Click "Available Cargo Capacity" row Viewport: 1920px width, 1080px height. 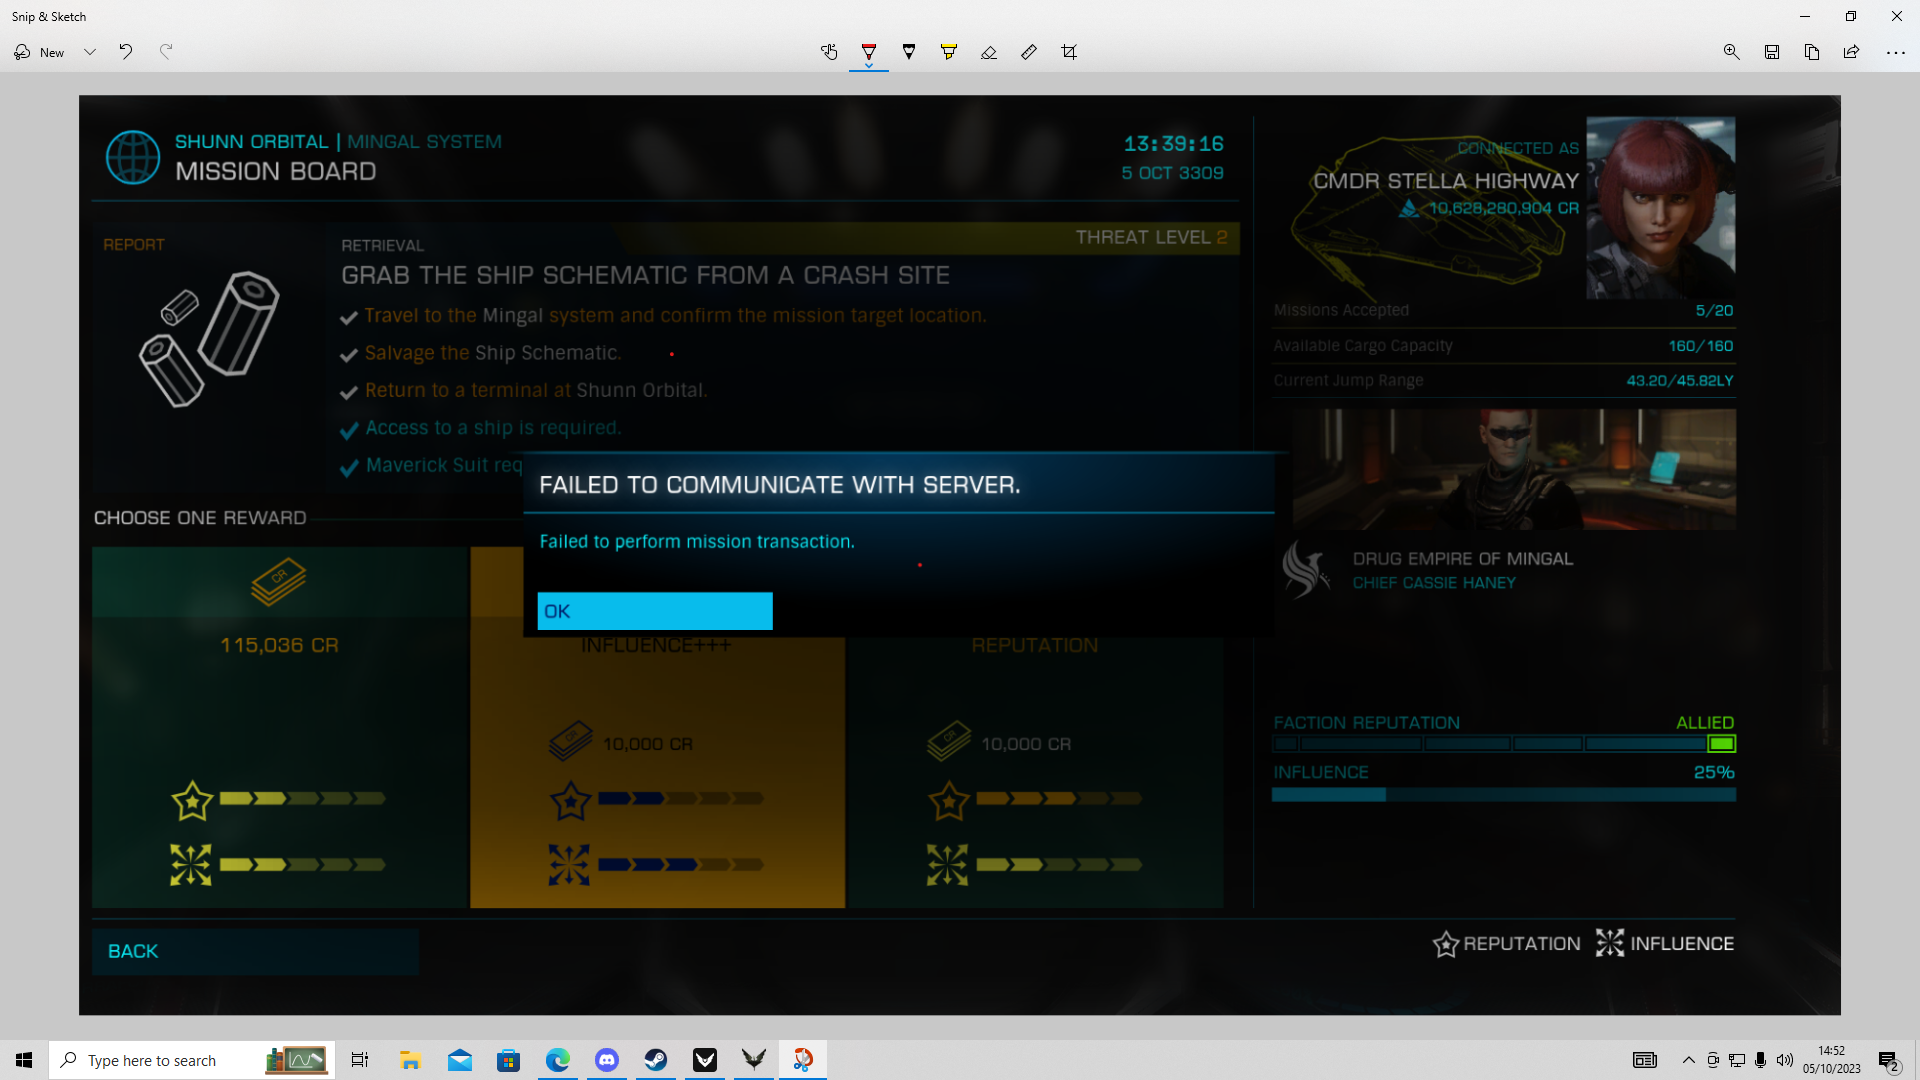pyautogui.click(x=1503, y=346)
